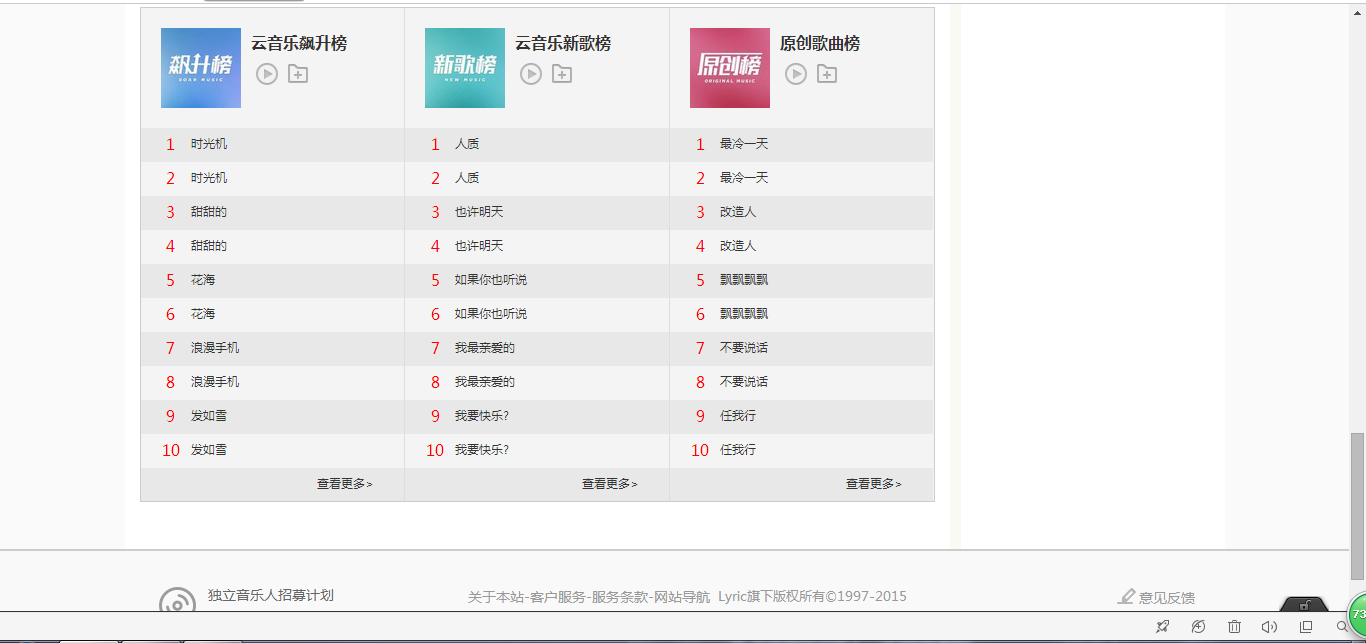This screenshot has height=643, width=1366.
Task: Open the 客户服务 footer link
Action: pos(558,597)
